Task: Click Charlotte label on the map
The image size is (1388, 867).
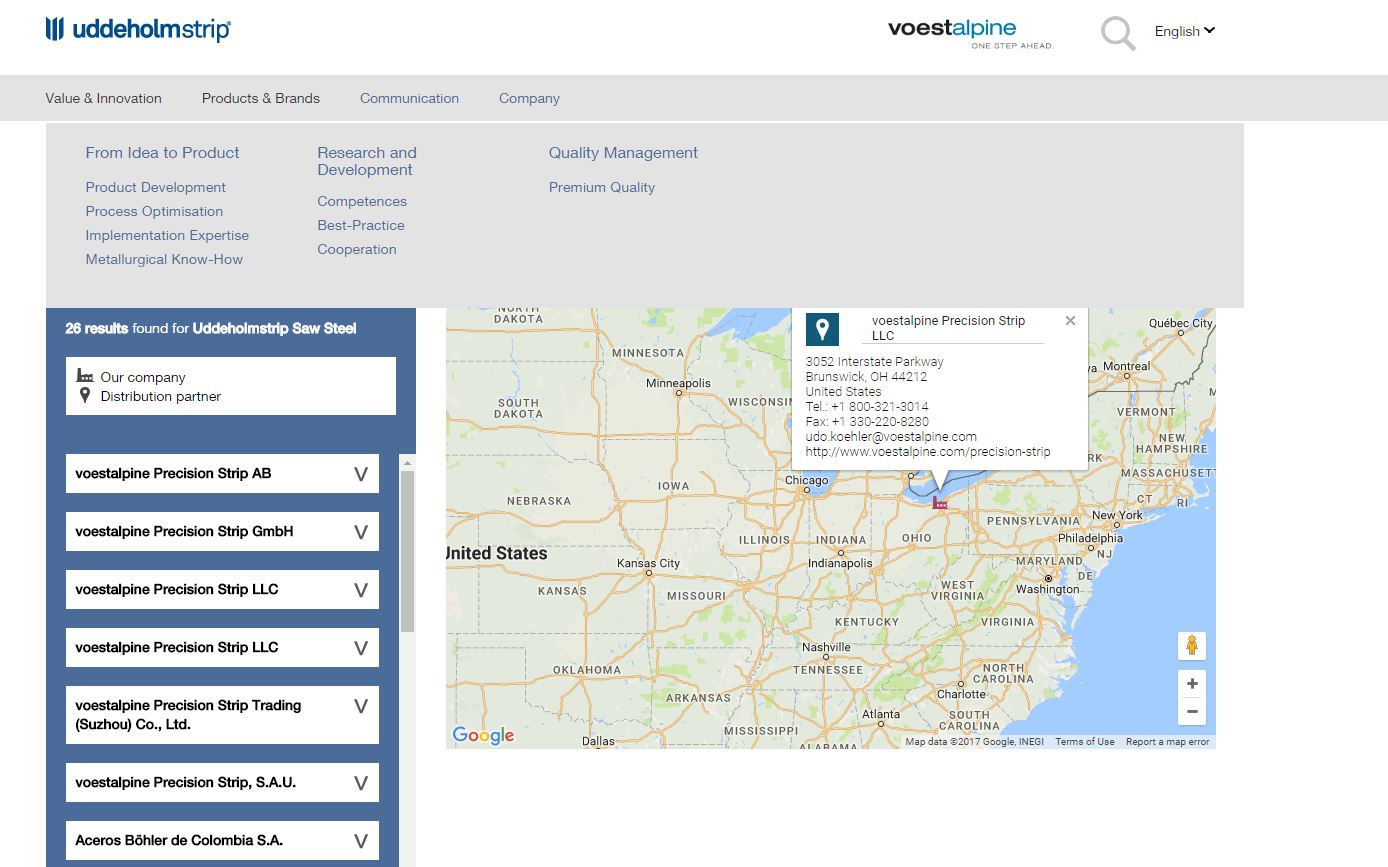Action: click(961, 694)
